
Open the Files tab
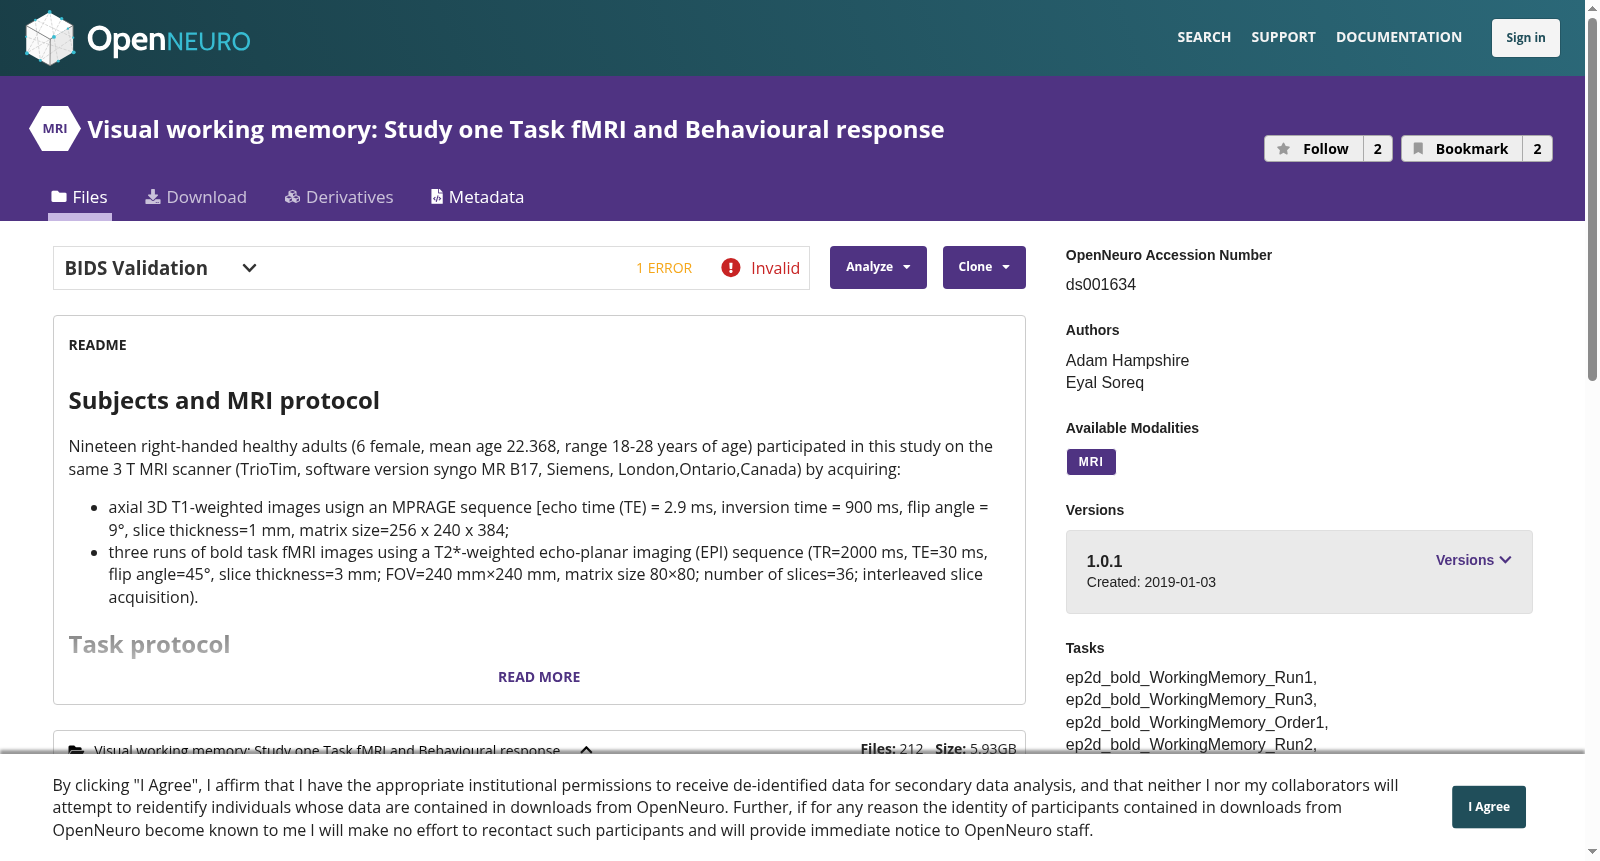80,197
